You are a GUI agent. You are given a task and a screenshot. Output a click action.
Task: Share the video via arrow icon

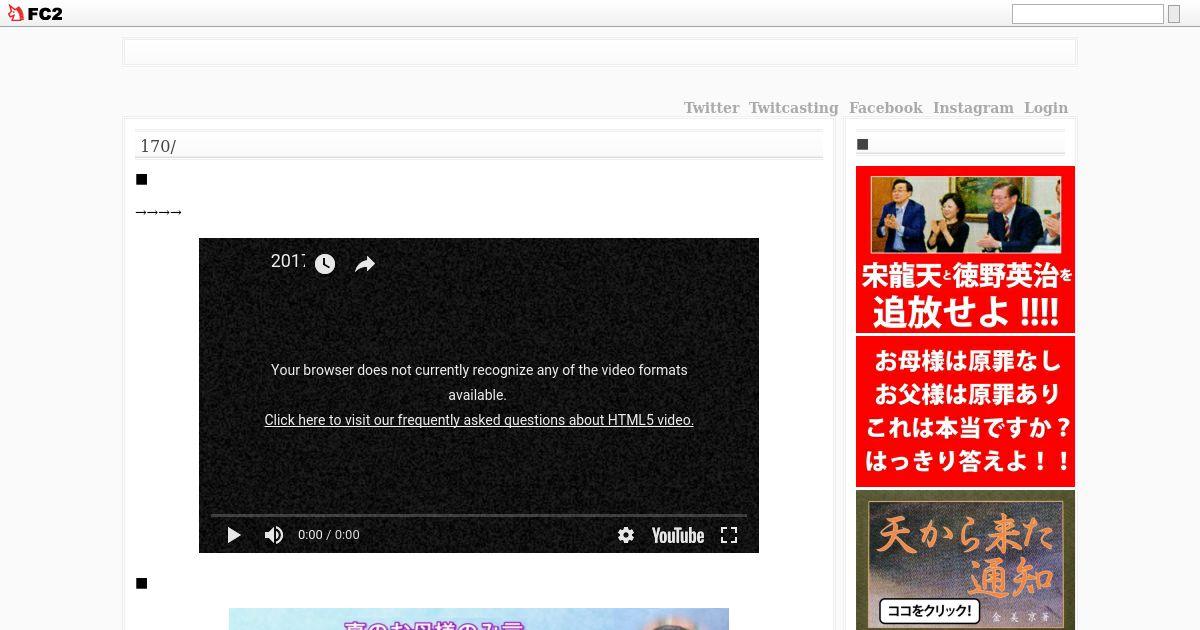[x=365, y=264]
